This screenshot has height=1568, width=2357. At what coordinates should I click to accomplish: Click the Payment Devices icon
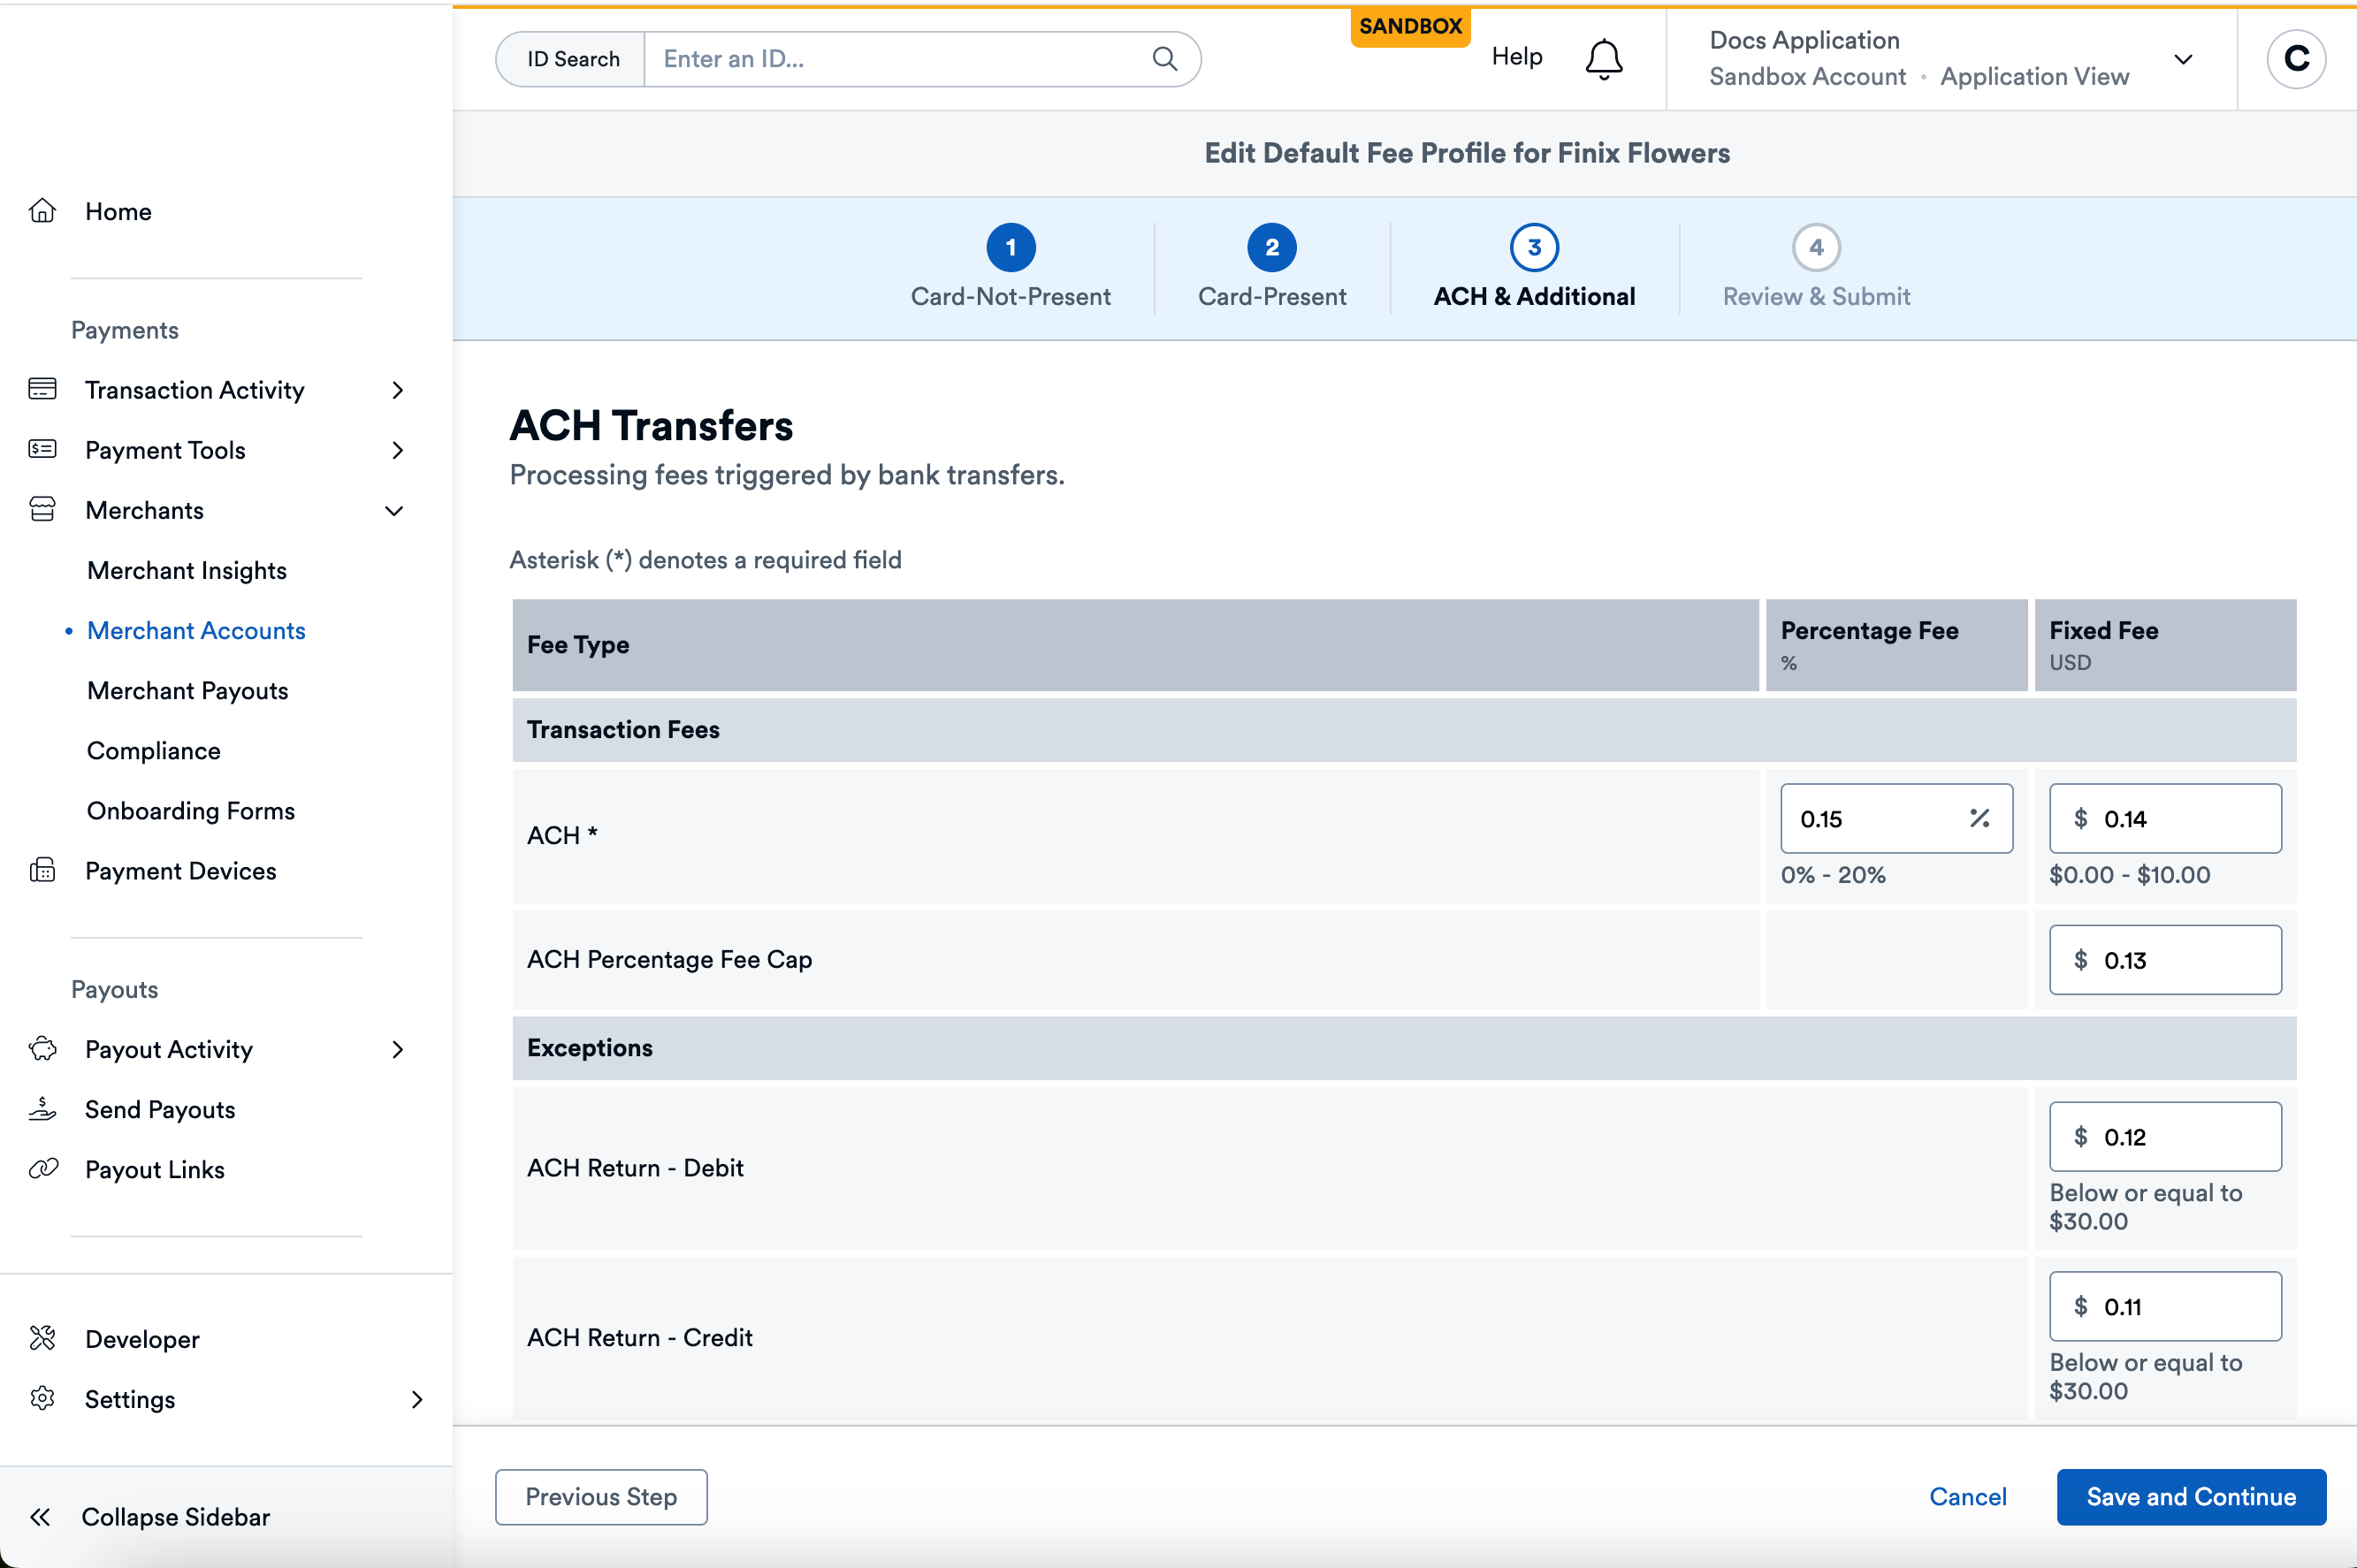click(42, 870)
